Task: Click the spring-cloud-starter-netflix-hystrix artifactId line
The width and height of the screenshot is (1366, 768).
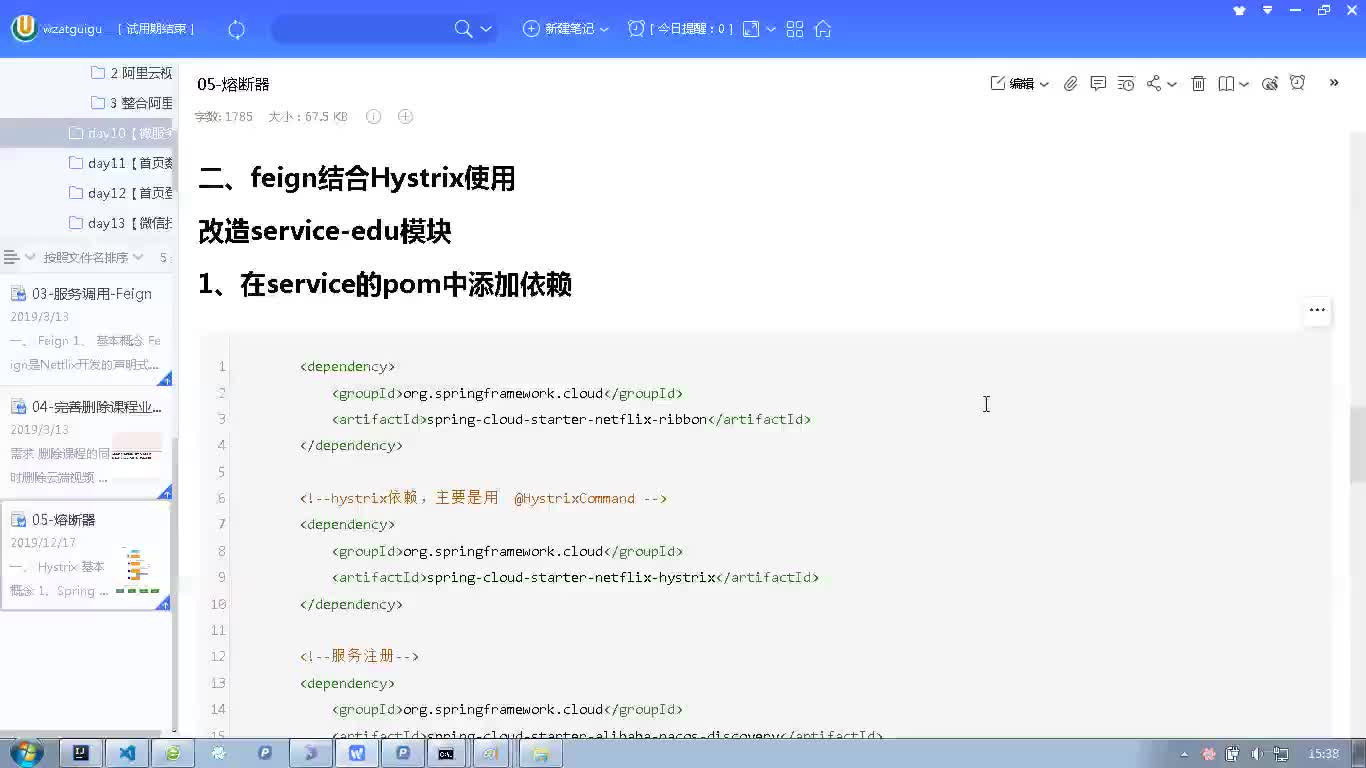Action: (x=575, y=578)
